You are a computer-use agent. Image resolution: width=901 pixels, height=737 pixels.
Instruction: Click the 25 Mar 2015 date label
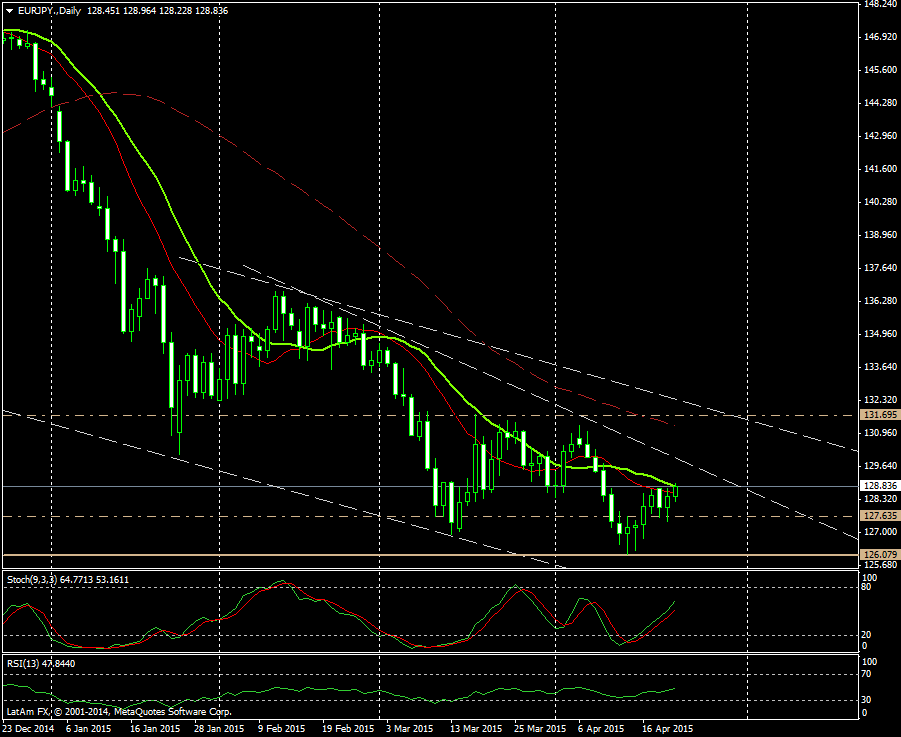(539, 729)
